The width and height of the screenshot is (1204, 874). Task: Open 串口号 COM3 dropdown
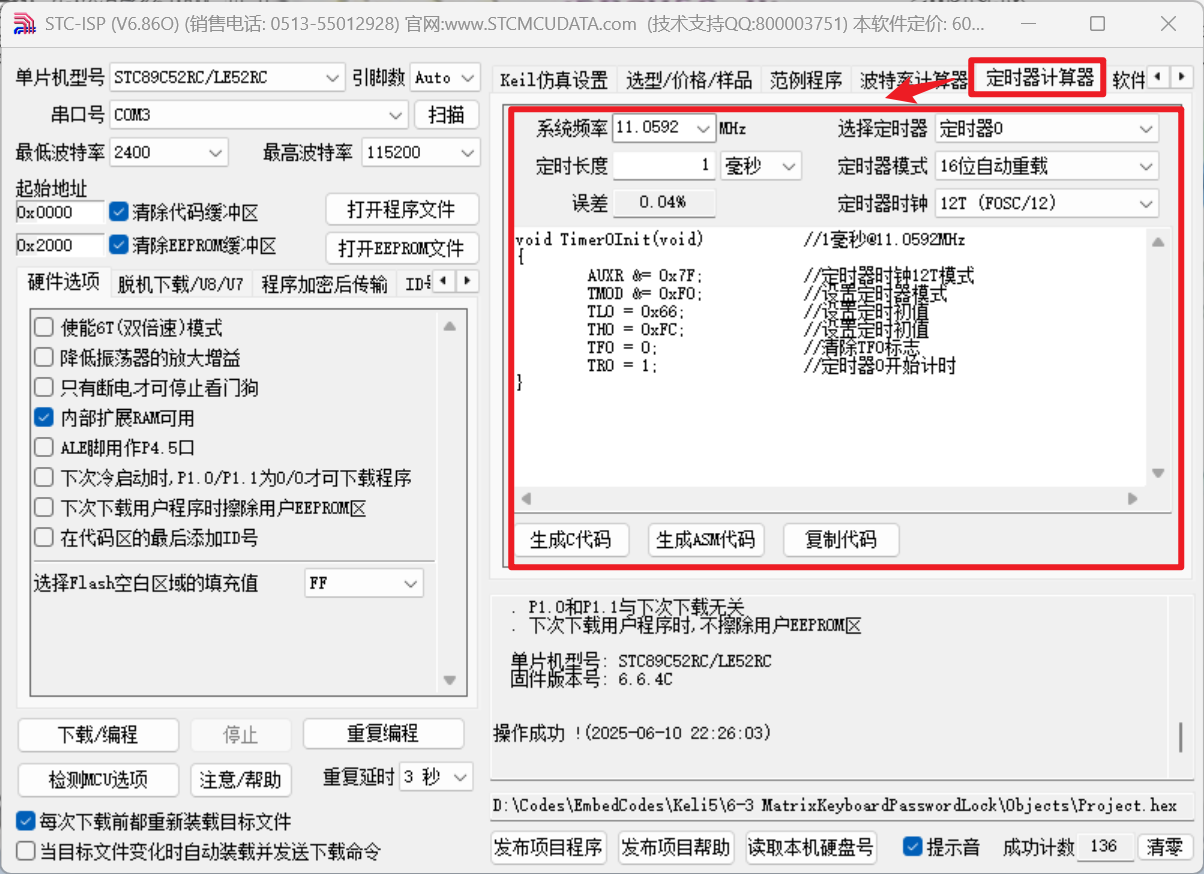(259, 115)
